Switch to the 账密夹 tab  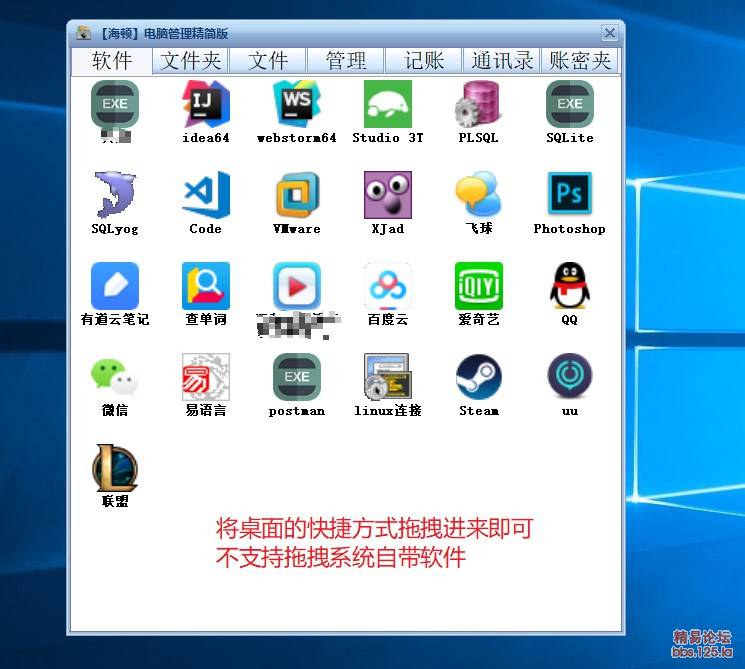coord(580,61)
